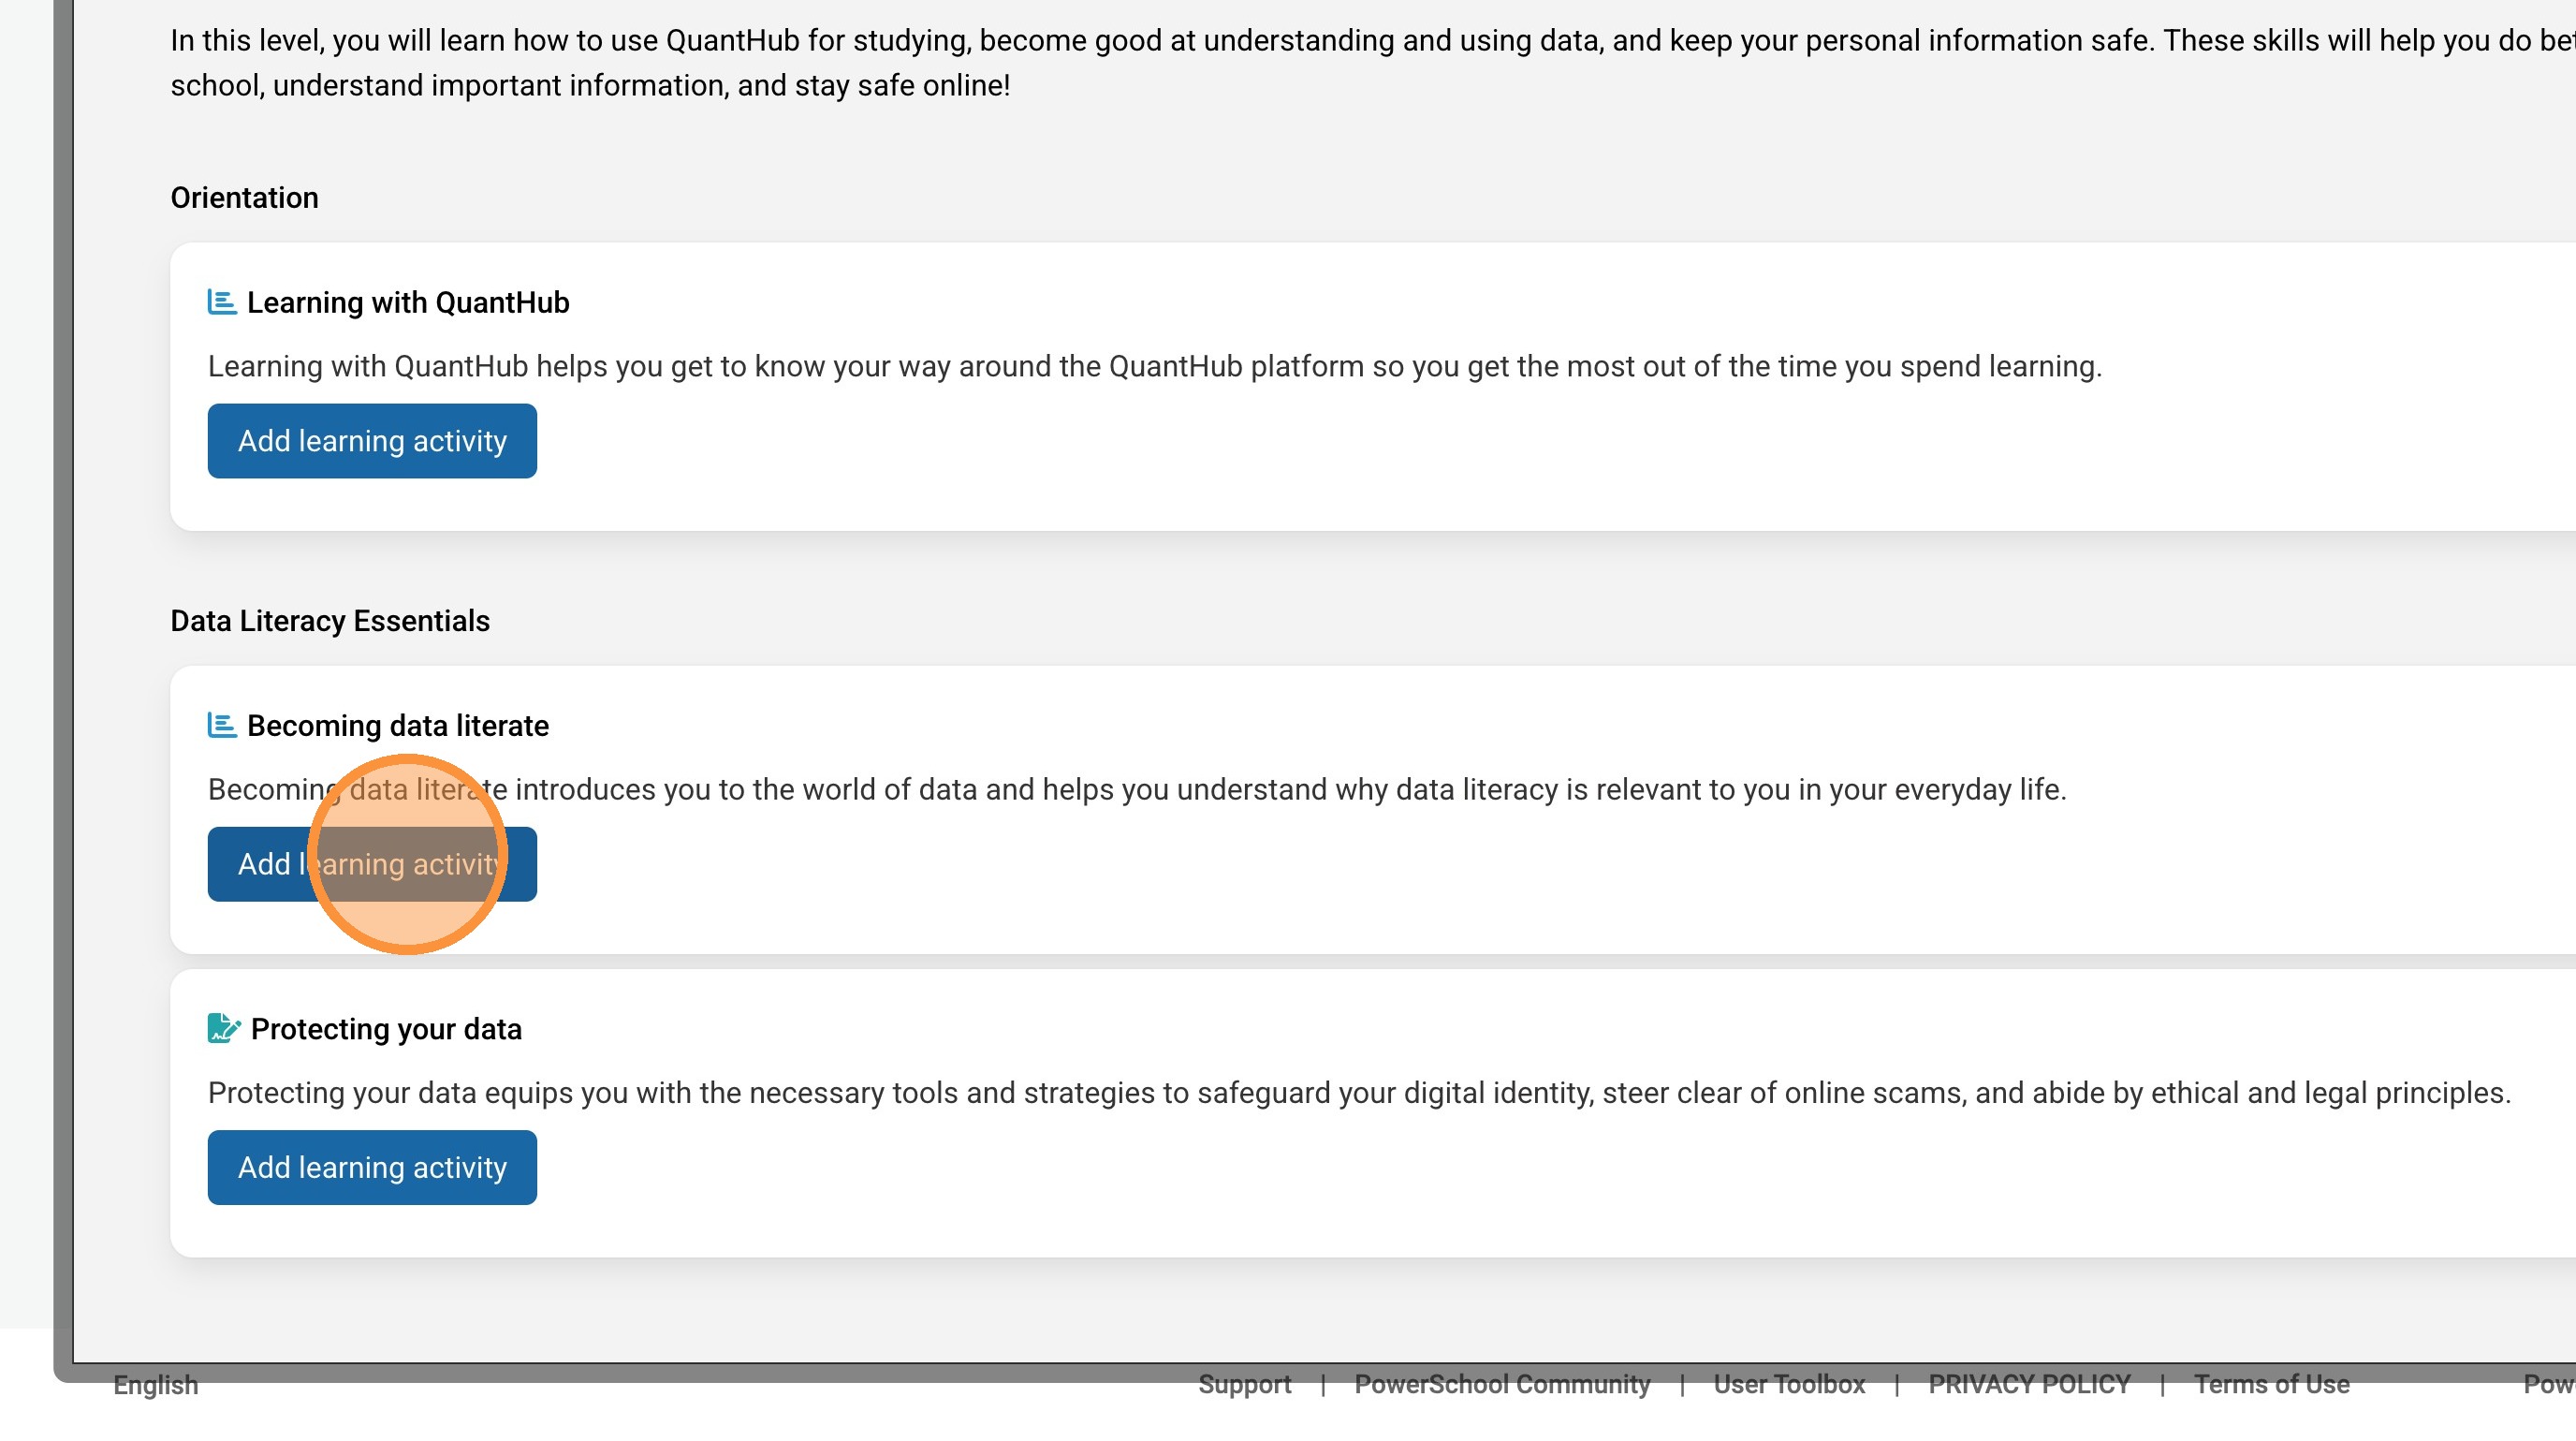
Task: Click the Becoming data literate lesson icon
Action: pos(222,725)
